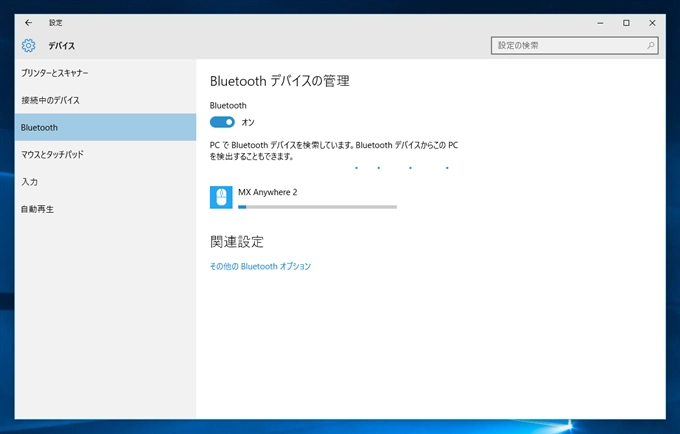
Task: Open マウスとタッチパッド settings
Action: tap(105, 154)
